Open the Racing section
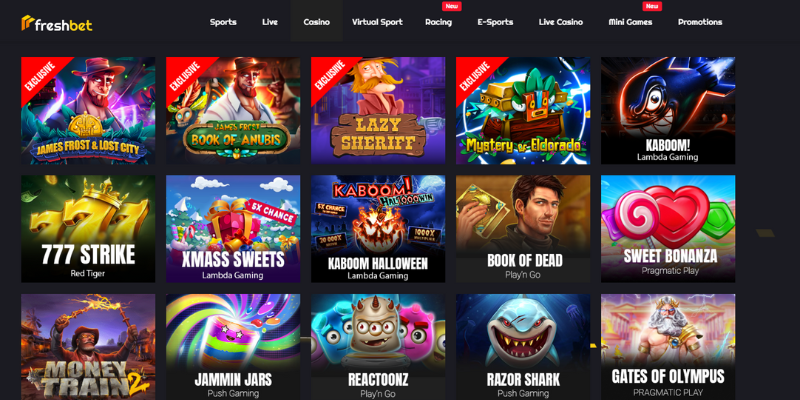Viewport: 800px width, 400px height. pyautogui.click(x=438, y=22)
